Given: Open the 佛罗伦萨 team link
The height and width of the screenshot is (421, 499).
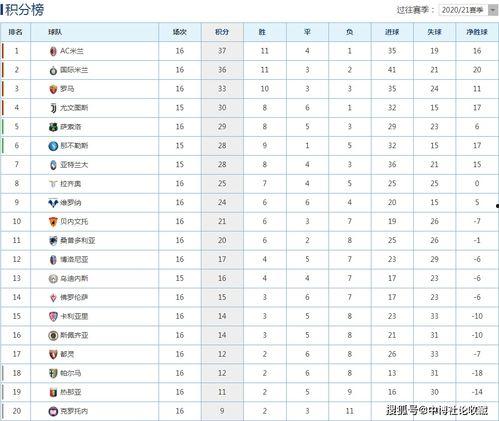Looking at the screenshot, I should [x=74, y=297].
